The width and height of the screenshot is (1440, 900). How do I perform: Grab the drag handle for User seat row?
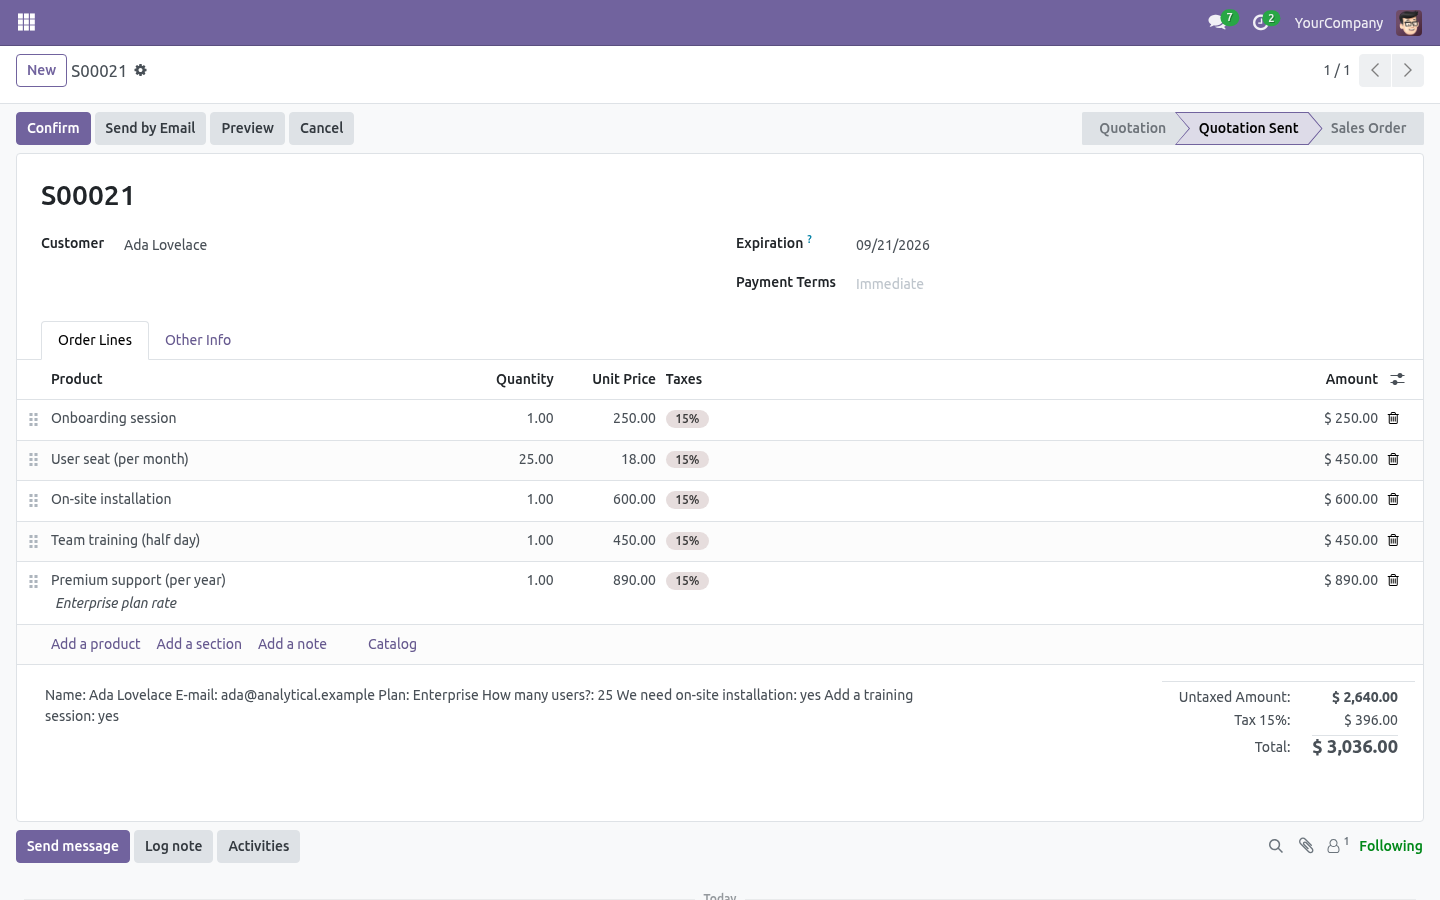click(x=33, y=460)
